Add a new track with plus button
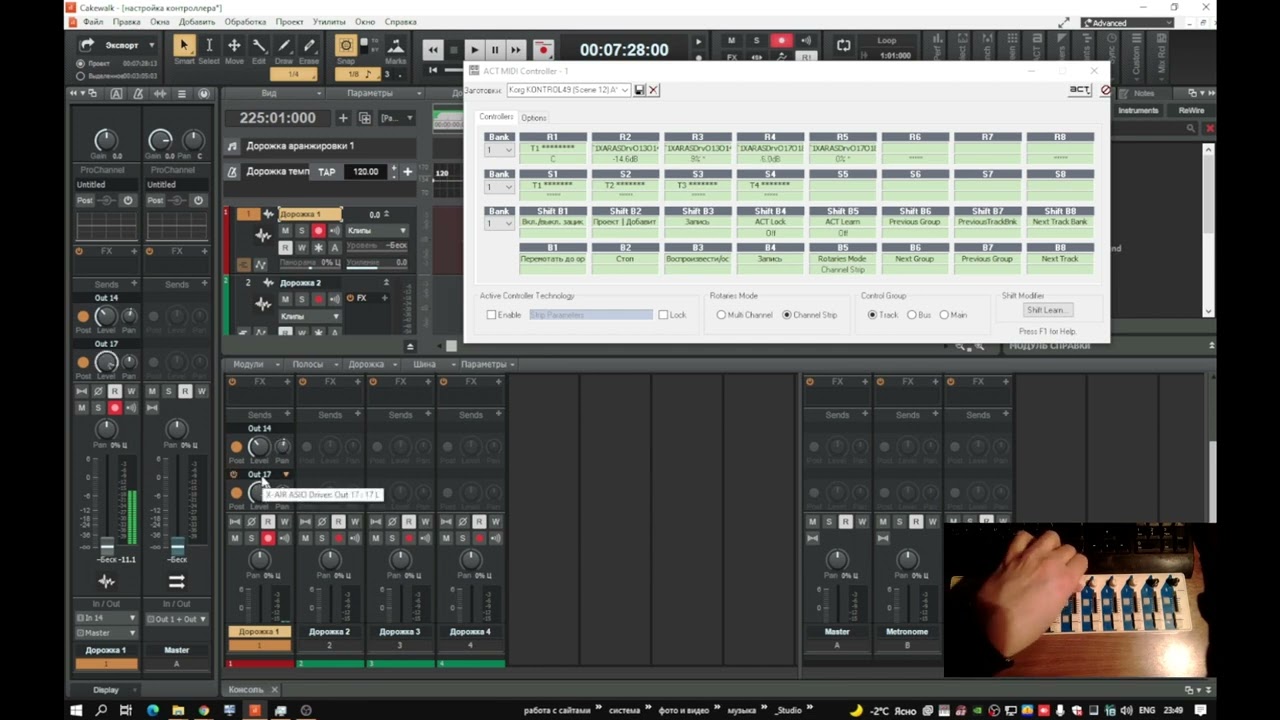This screenshot has height=720, width=1280. pos(343,118)
